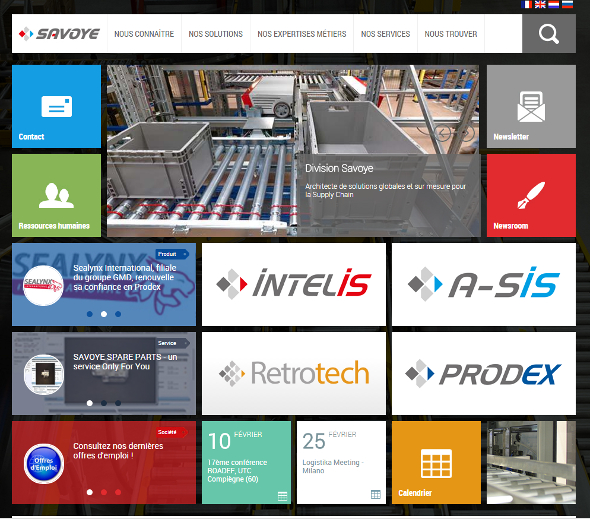This screenshot has width=590, height=519.
Task: Open the Ressources humaines people tile
Action: (x=56, y=195)
